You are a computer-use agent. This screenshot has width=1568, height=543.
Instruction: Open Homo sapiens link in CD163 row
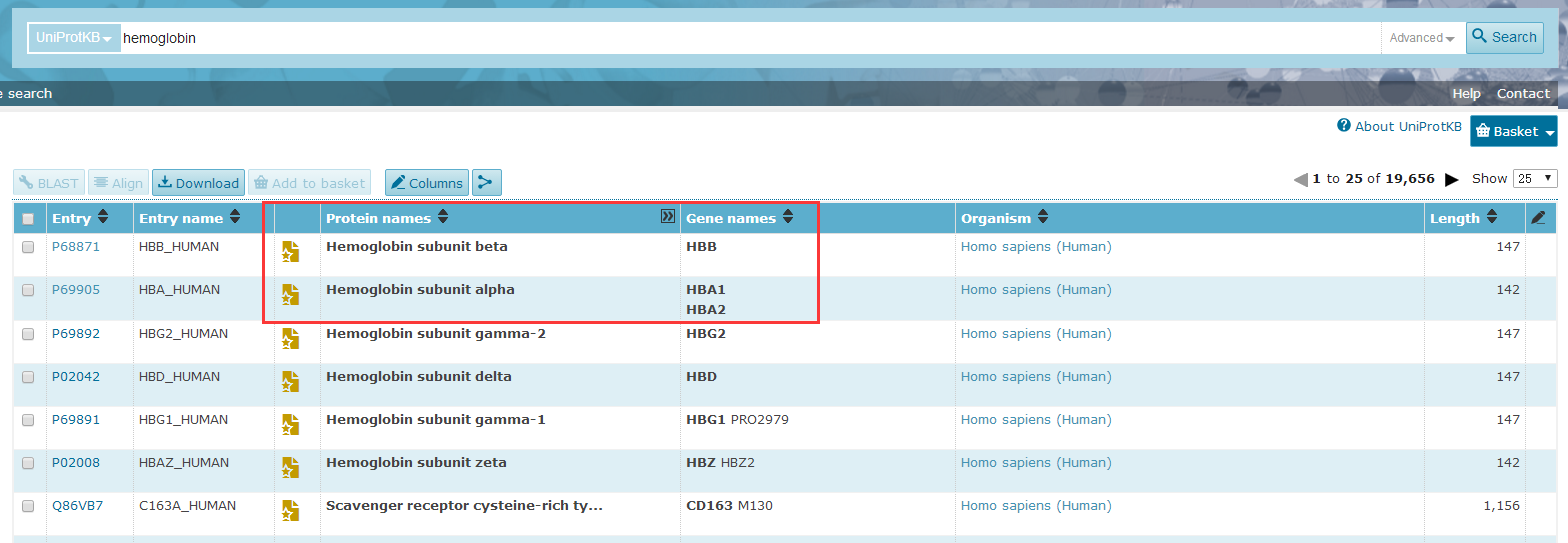point(1036,505)
